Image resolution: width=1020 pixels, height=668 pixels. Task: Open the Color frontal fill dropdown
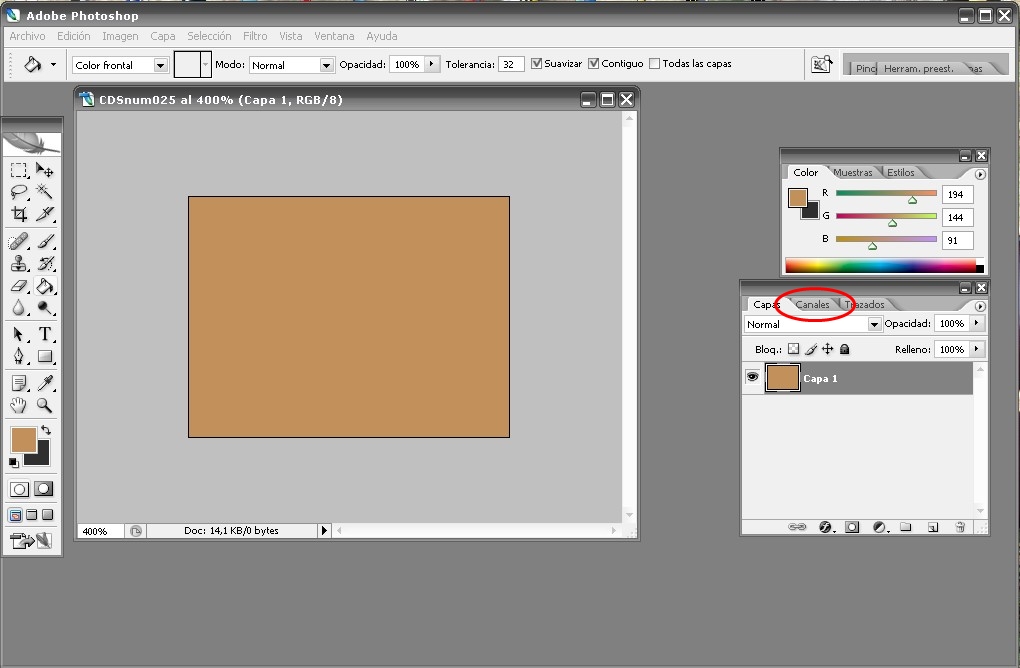coord(160,65)
